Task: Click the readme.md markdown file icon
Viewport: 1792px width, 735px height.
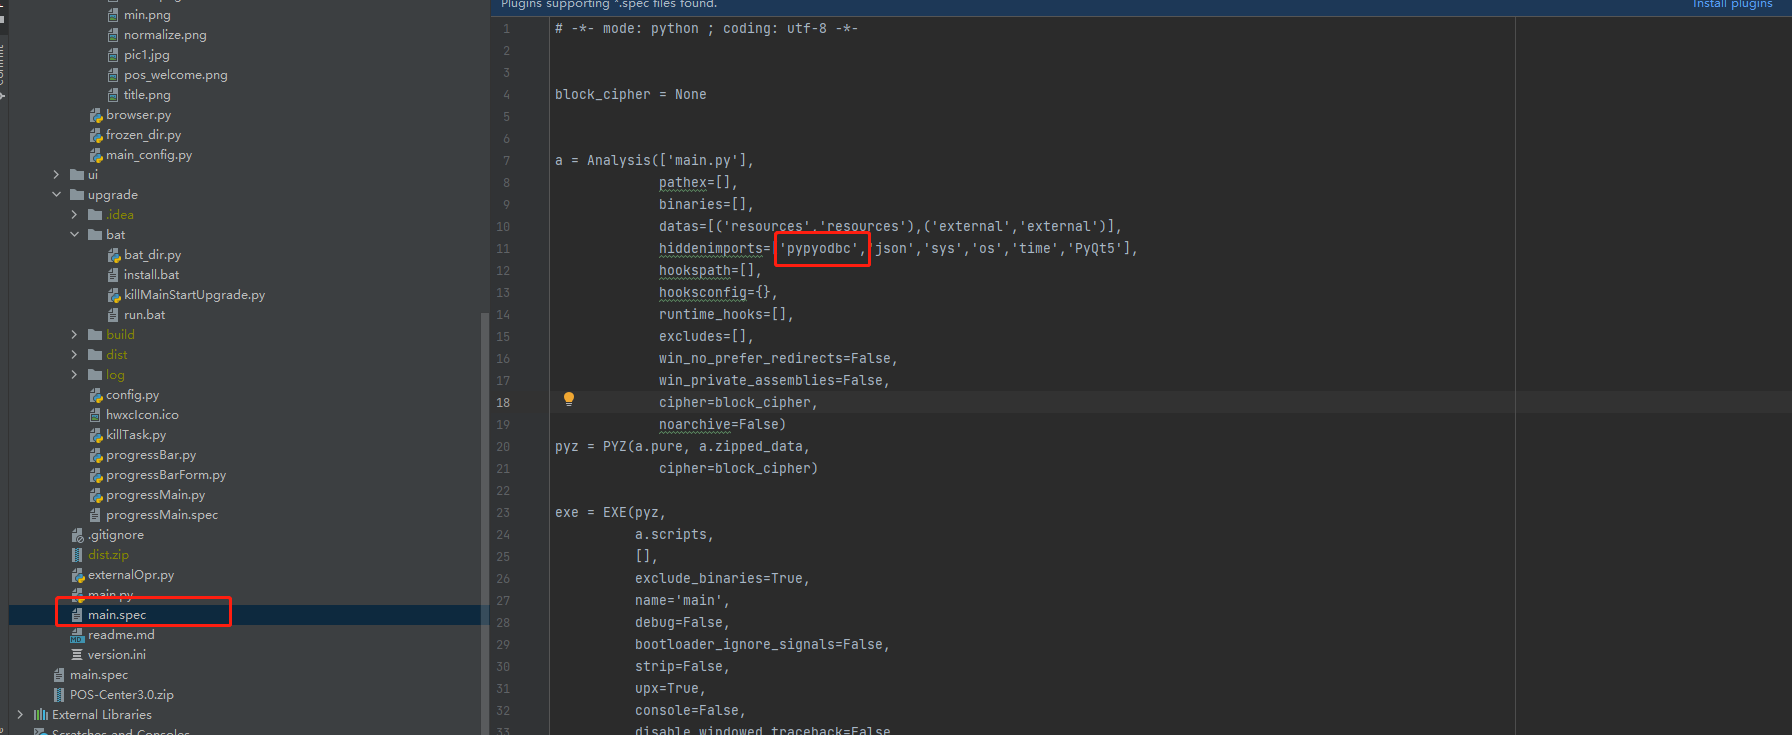Action: click(x=77, y=635)
